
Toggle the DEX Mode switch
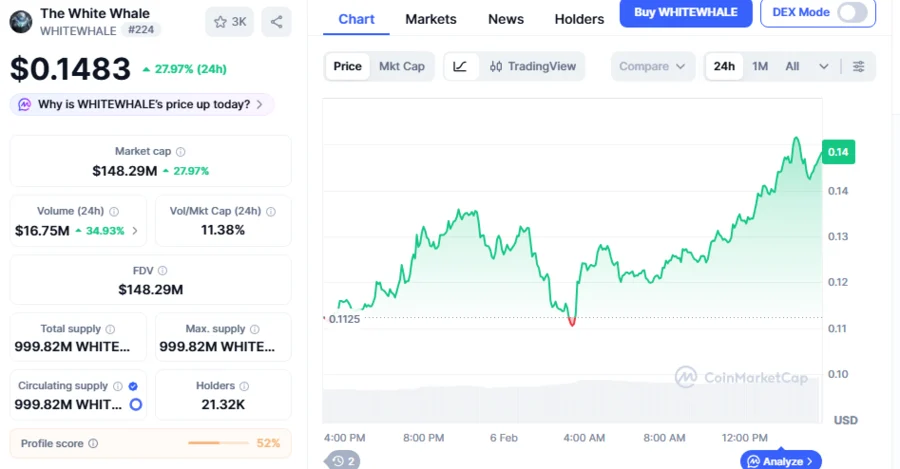point(851,13)
